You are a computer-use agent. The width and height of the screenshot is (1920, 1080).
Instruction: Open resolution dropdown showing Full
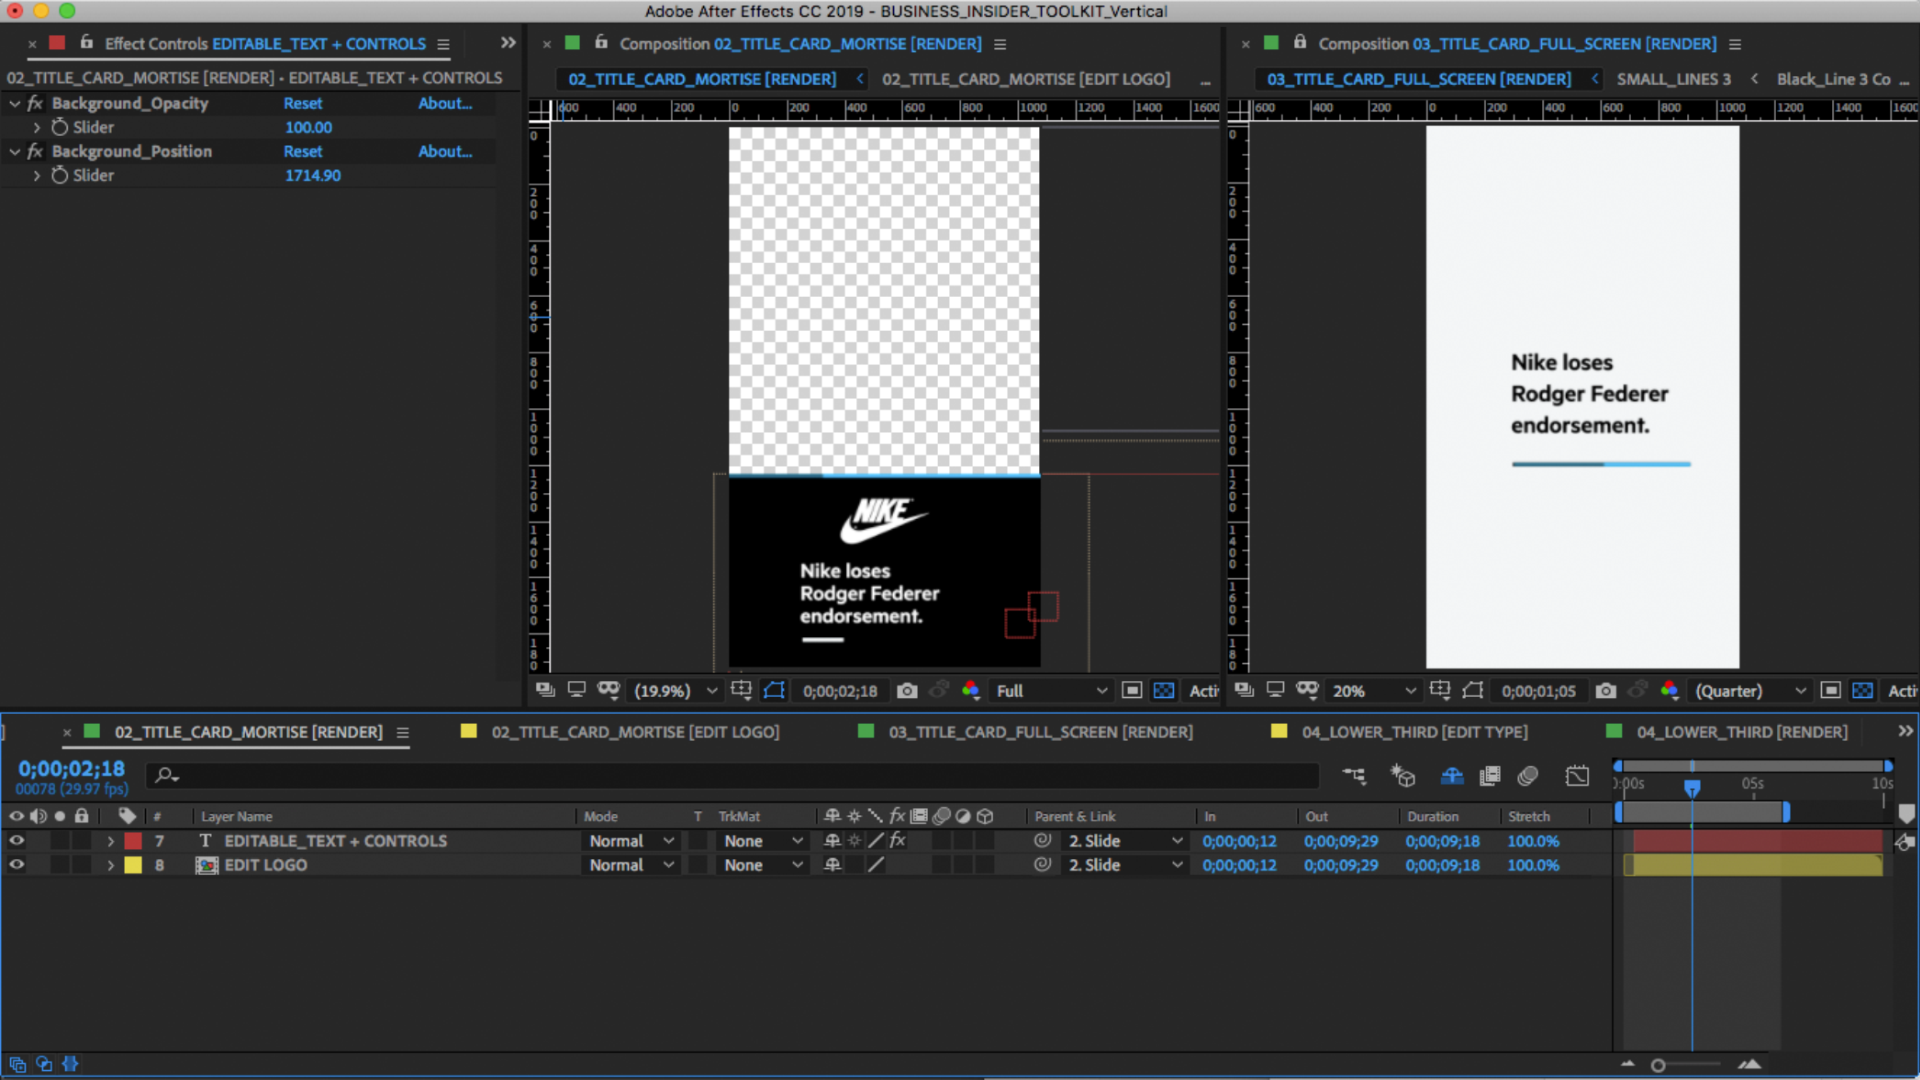tap(1051, 690)
